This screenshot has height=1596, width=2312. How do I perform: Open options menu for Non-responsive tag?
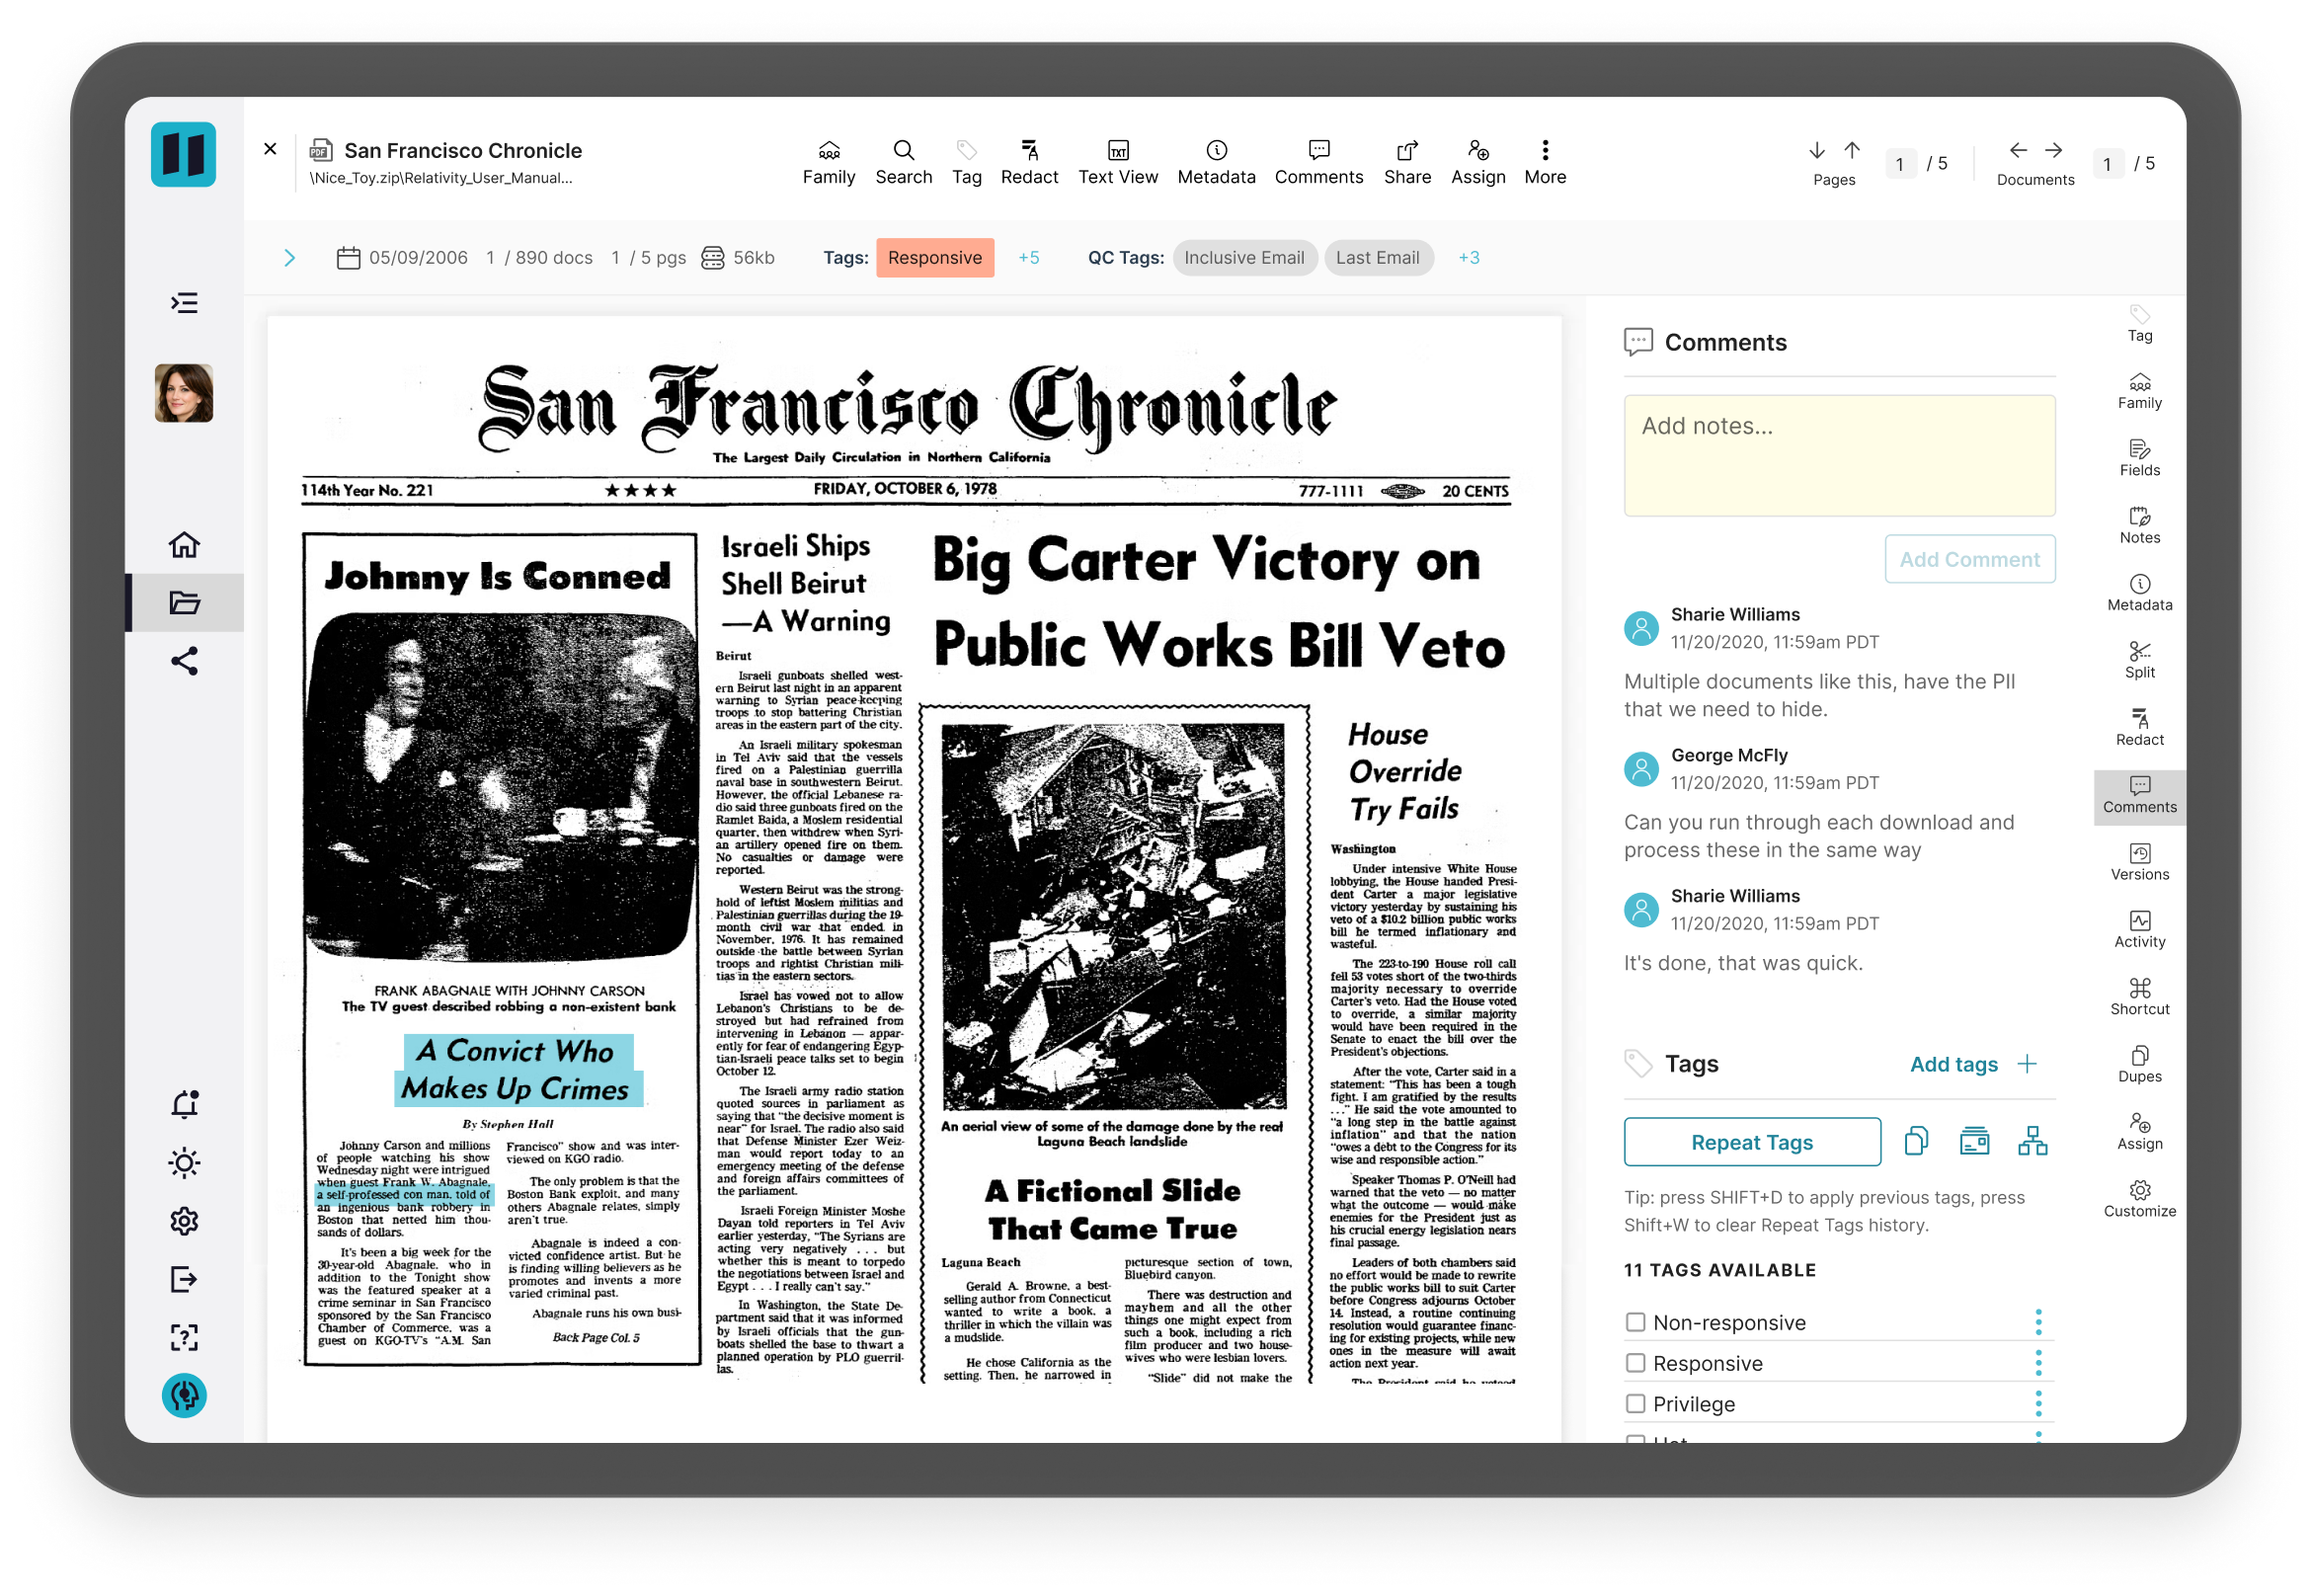point(2037,1322)
